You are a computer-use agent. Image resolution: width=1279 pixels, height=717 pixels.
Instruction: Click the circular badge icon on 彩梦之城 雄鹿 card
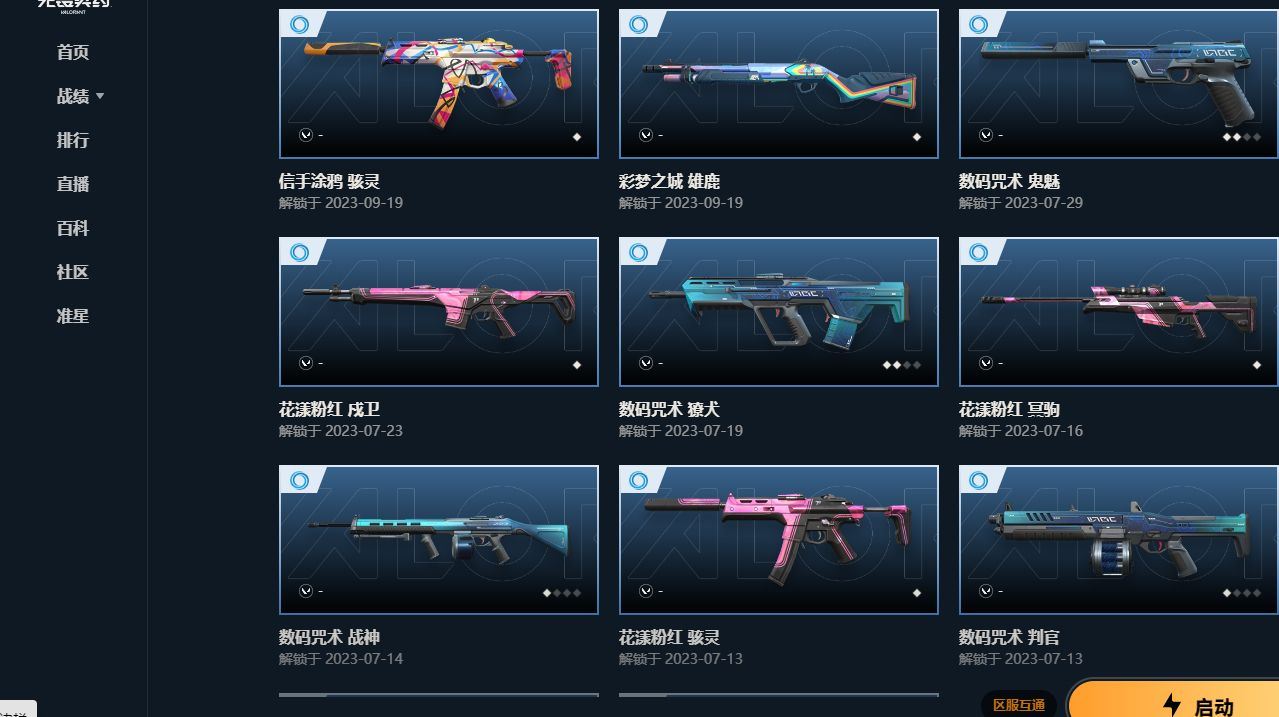point(639,24)
